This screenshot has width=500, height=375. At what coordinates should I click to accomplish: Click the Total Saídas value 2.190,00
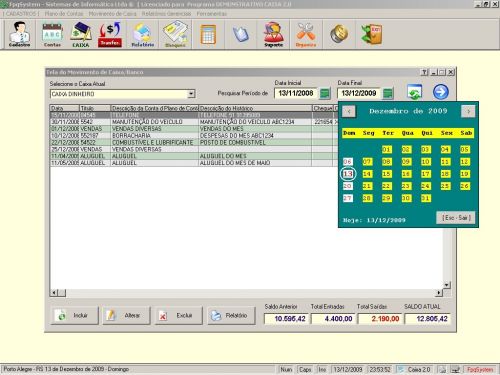(x=380, y=319)
